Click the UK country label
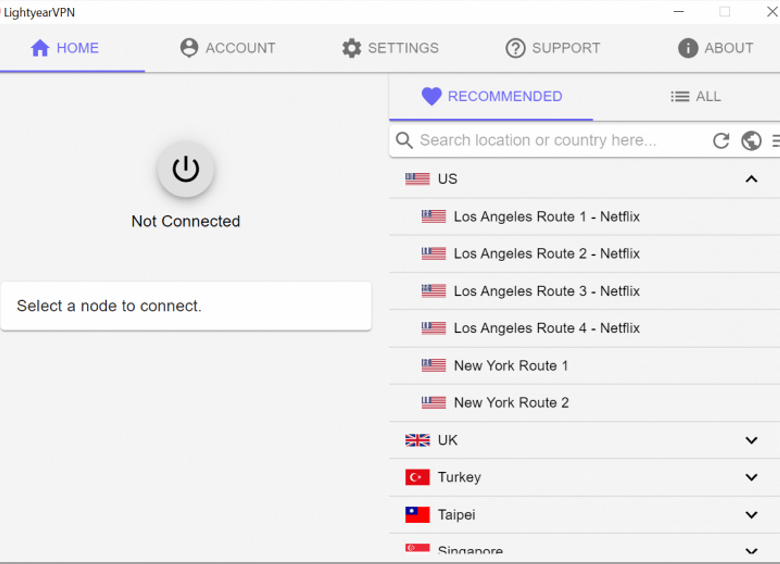780x564 pixels. [x=447, y=440]
